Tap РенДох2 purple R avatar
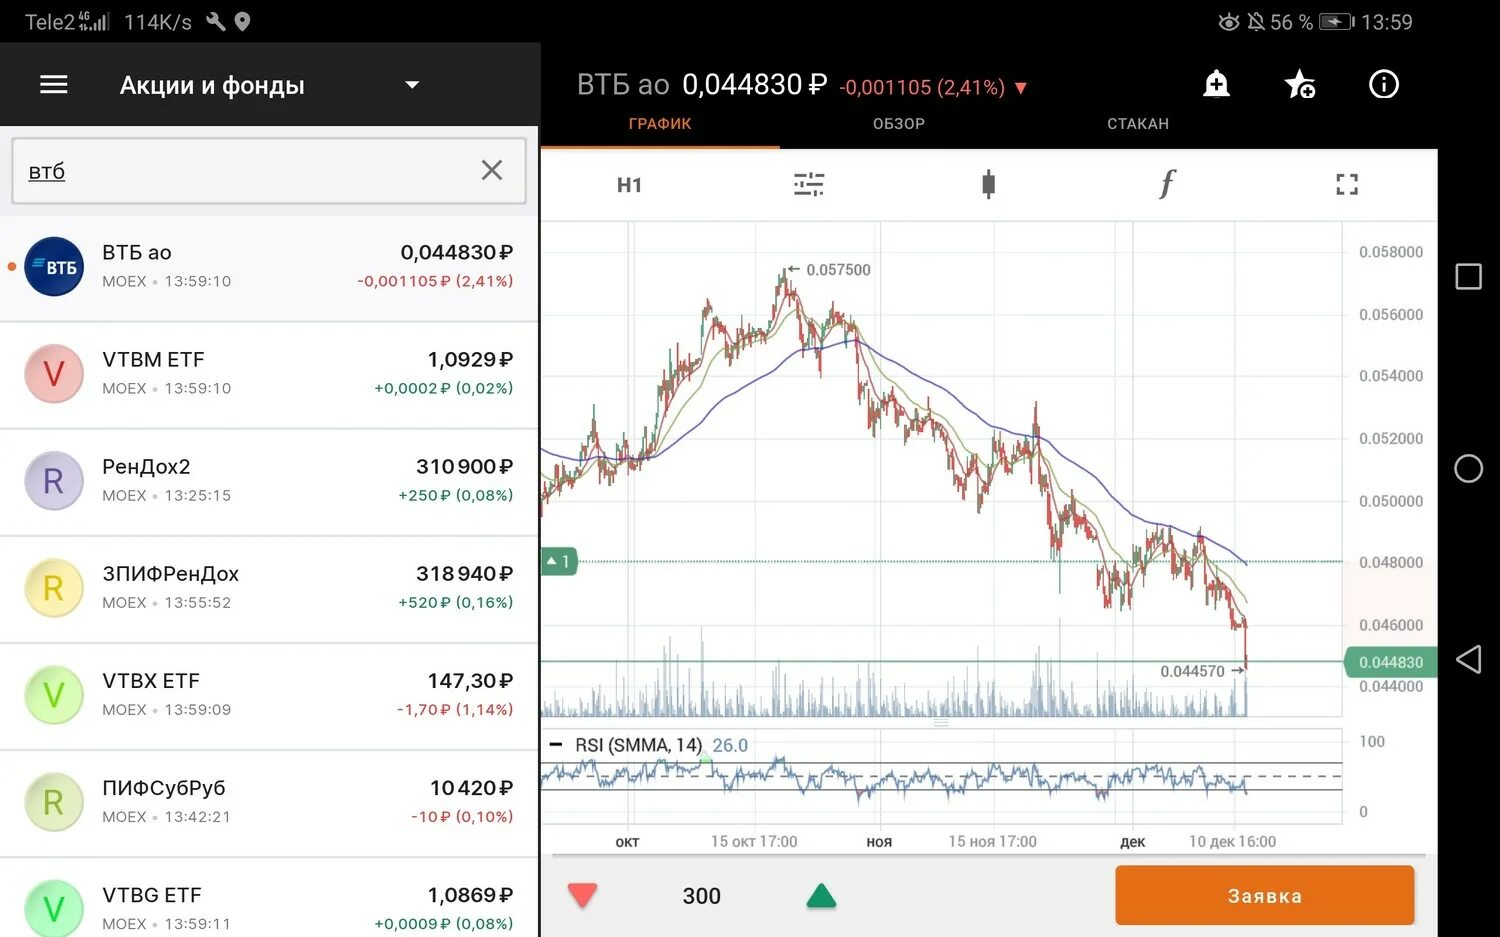1500x937 pixels. [54, 481]
